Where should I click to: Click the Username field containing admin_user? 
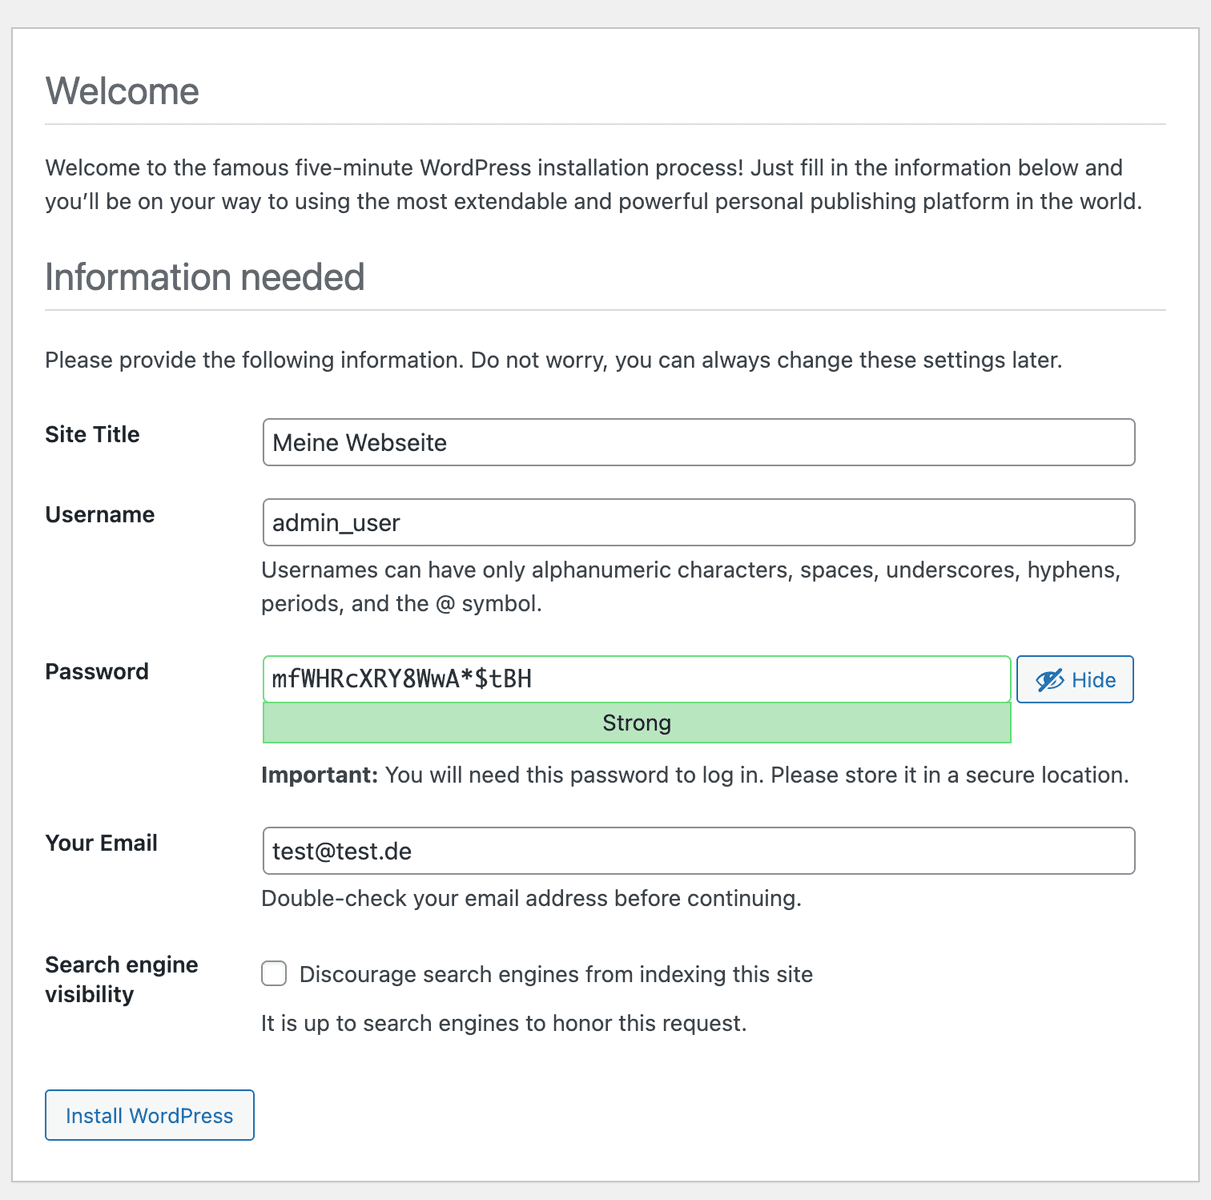pyautogui.click(x=698, y=522)
